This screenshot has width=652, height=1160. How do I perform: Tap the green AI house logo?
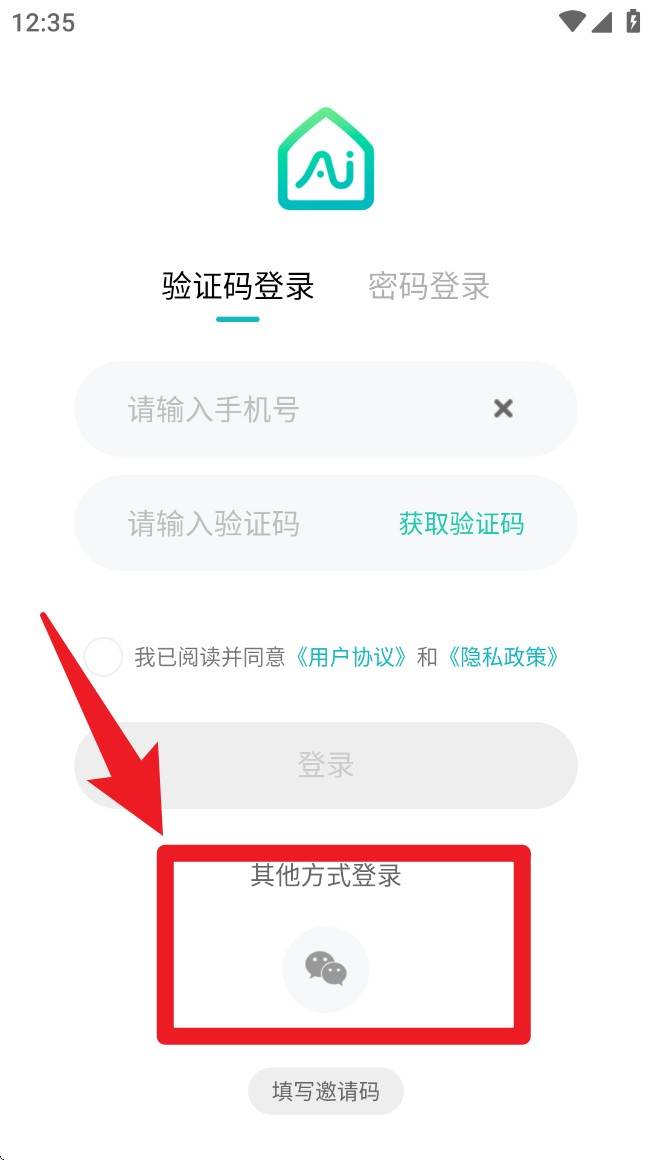[x=326, y=159]
